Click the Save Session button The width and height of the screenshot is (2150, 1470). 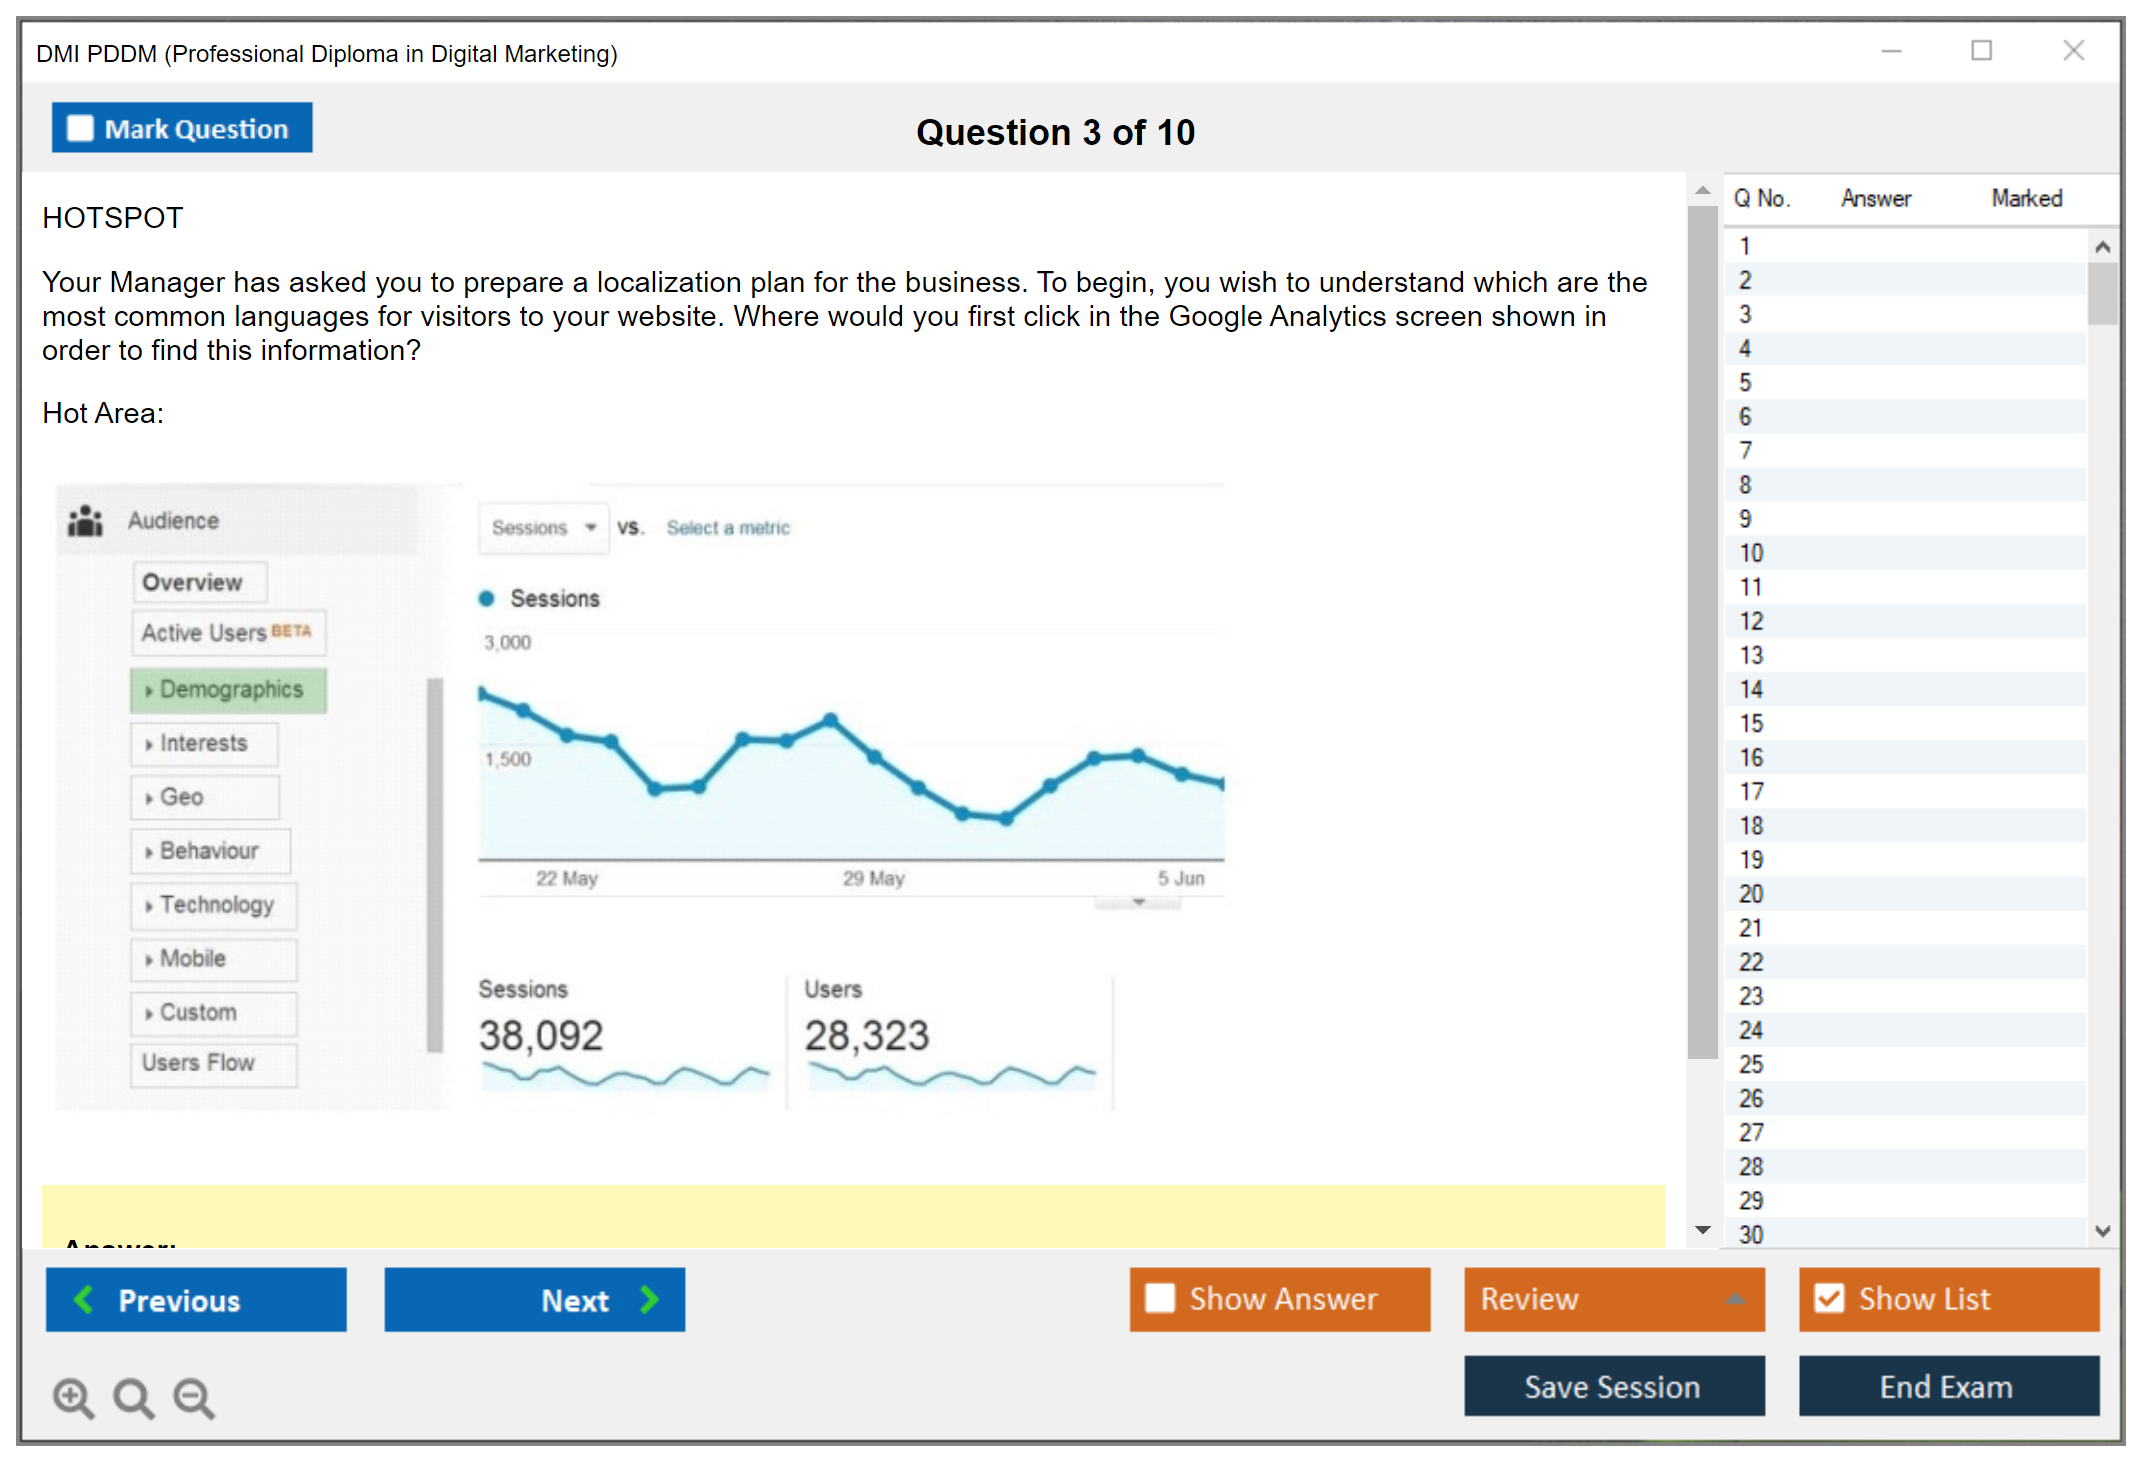pos(1613,1386)
